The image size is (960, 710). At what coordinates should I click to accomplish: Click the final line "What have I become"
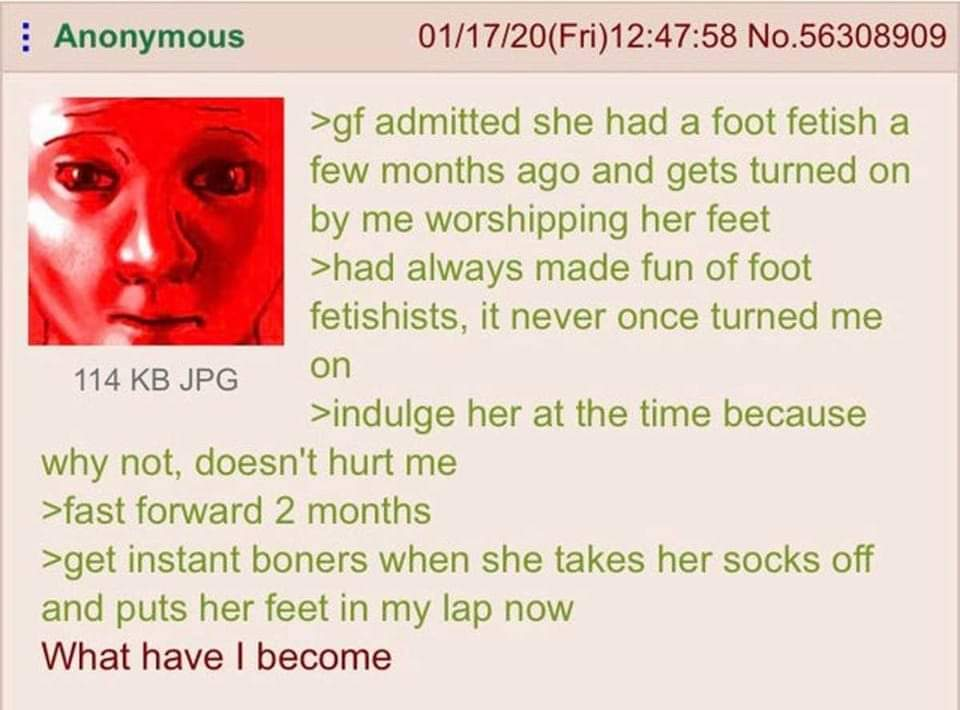[x=216, y=657]
